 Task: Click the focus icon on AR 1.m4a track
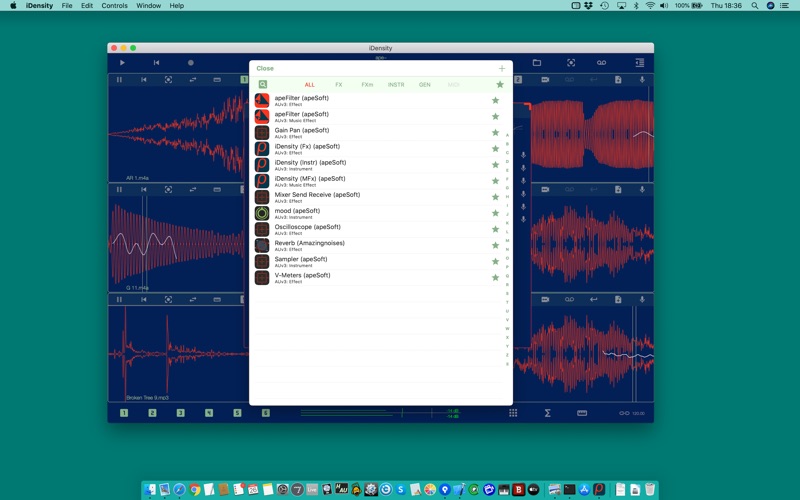[168, 80]
